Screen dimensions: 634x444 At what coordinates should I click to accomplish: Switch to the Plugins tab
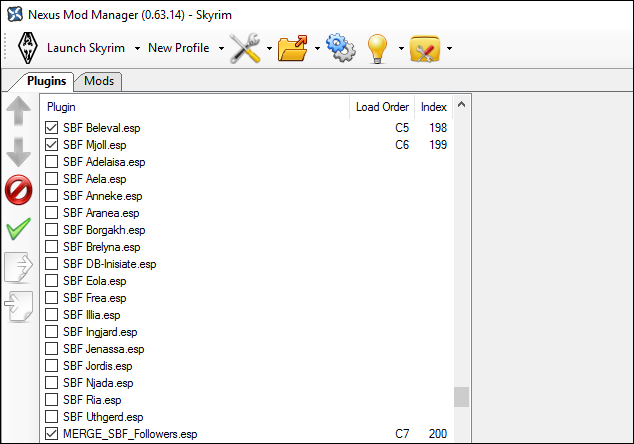(46, 81)
